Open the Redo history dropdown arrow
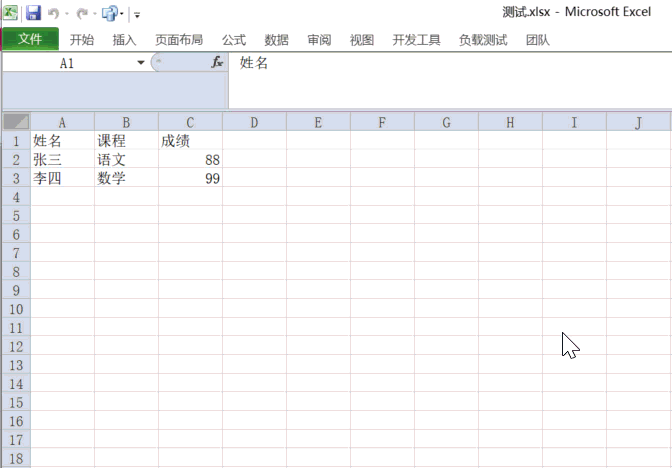 (95, 14)
